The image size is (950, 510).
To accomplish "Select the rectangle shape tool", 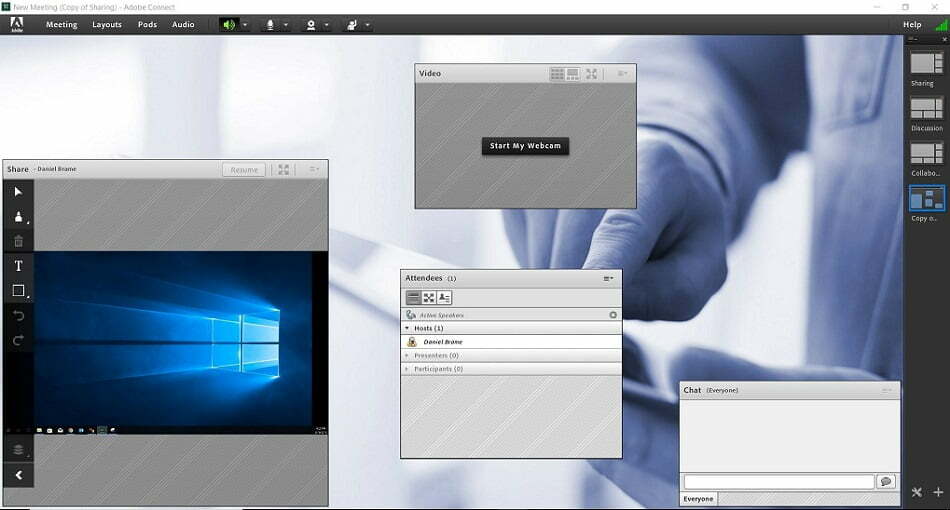I will [19, 291].
